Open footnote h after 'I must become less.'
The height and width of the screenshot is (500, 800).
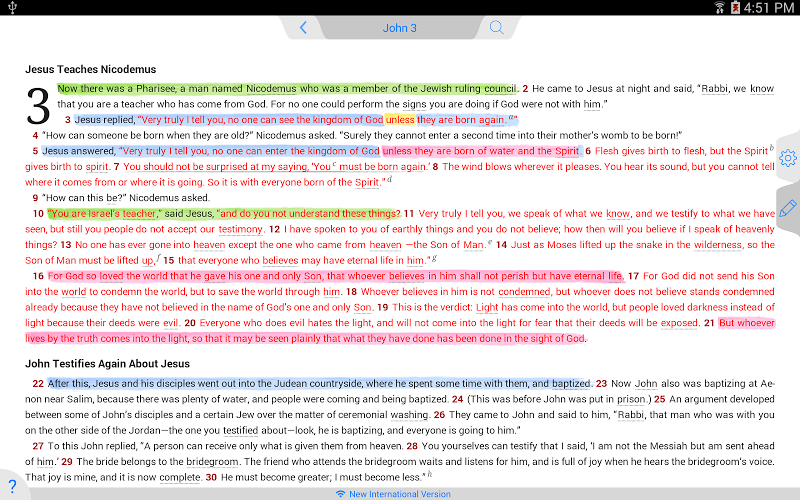430,474
